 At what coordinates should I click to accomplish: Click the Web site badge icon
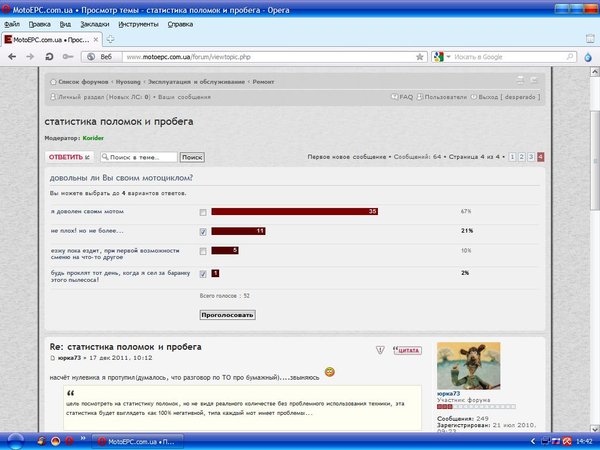[101, 57]
